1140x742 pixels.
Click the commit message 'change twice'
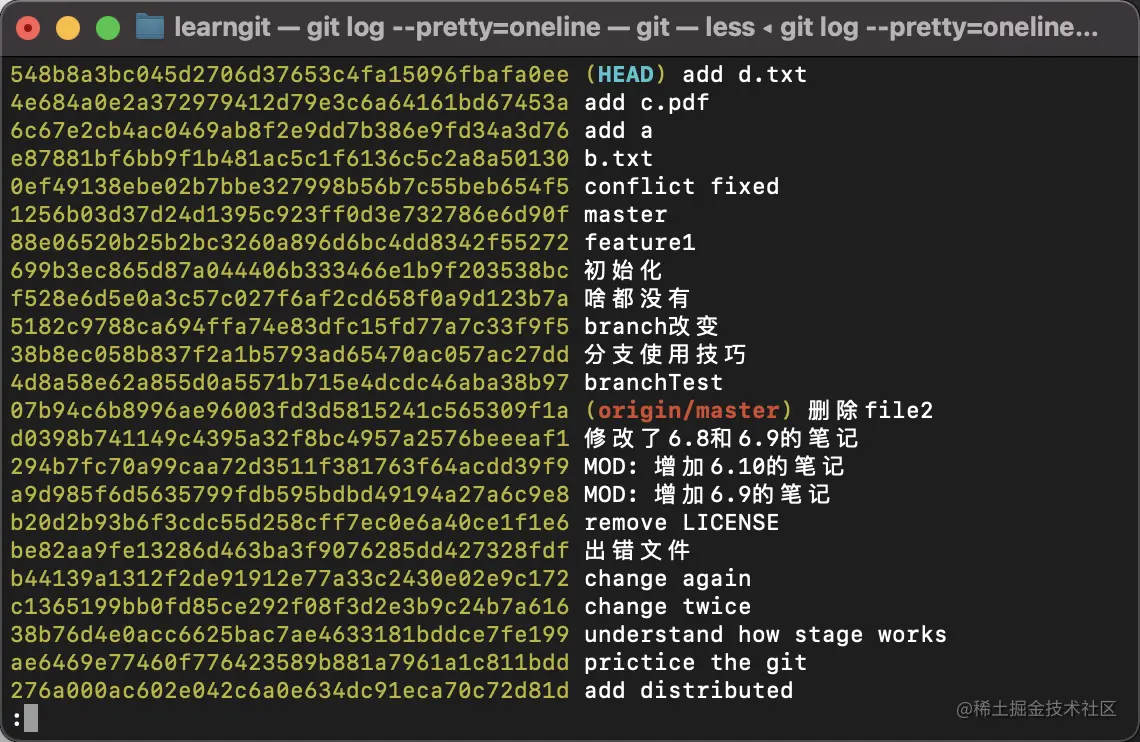click(667, 606)
